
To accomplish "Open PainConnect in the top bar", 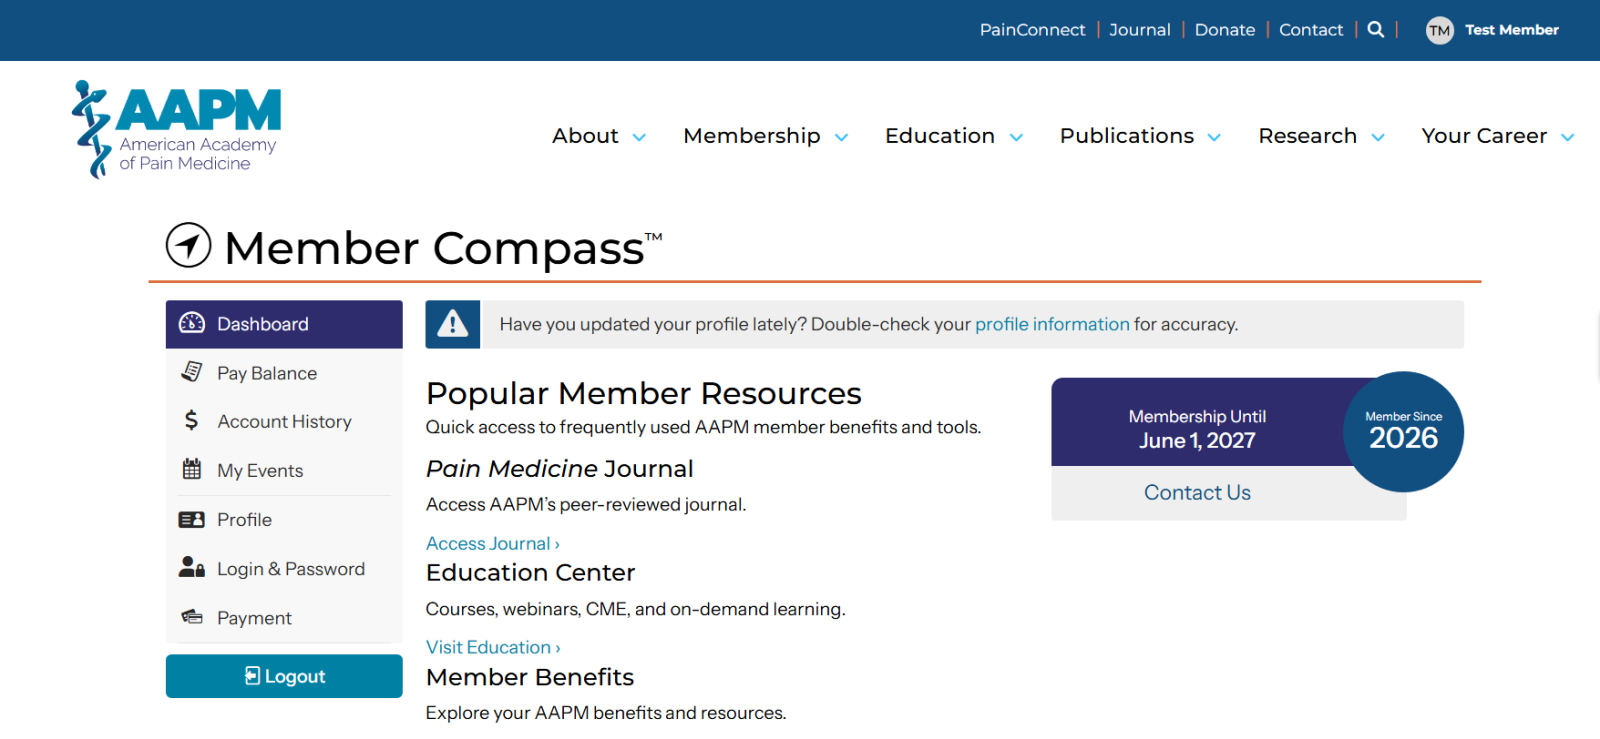I will (x=1032, y=30).
